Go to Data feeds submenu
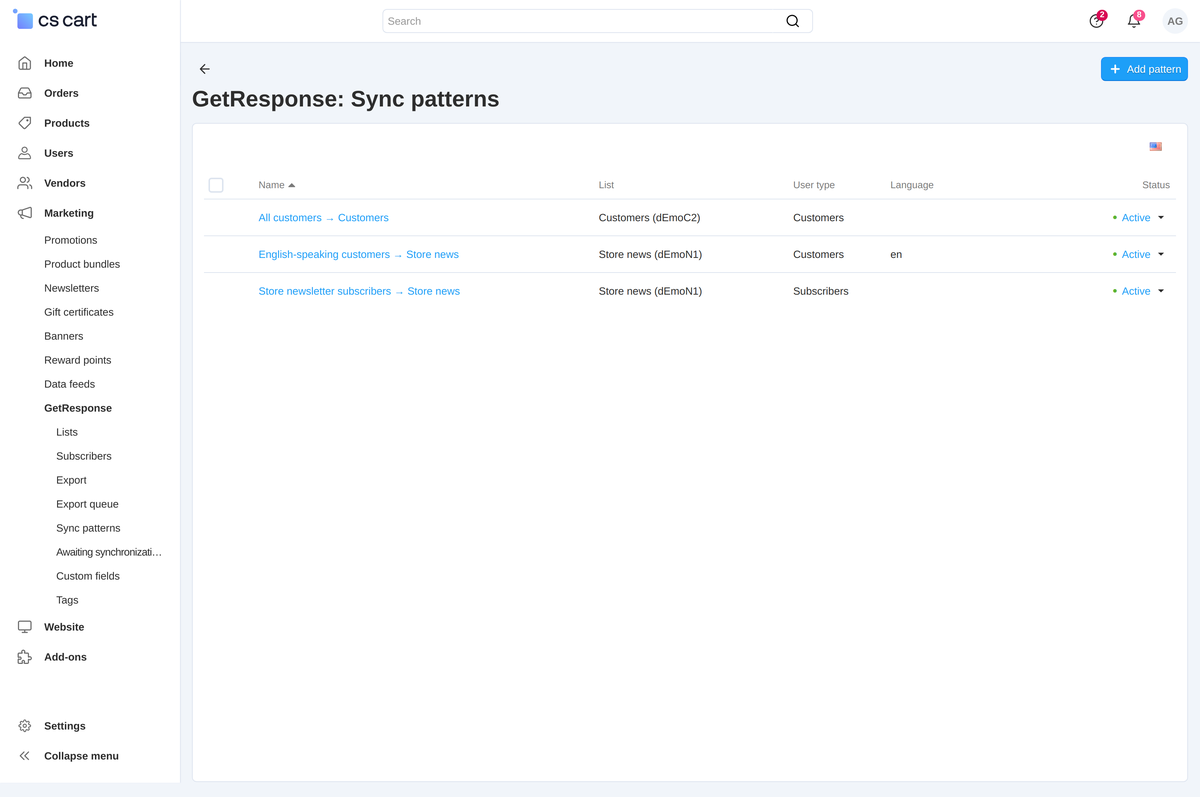The height and width of the screenshot is (797, 1200). pyautogui.click(x=70, y=384)
